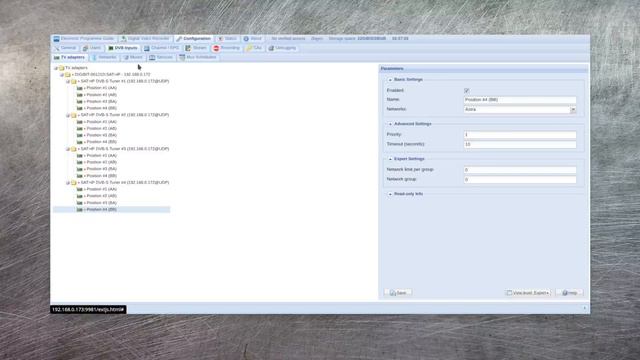This screenshot has width=640, height=360.
Task: Click the Save button
Action: point(398,293)
